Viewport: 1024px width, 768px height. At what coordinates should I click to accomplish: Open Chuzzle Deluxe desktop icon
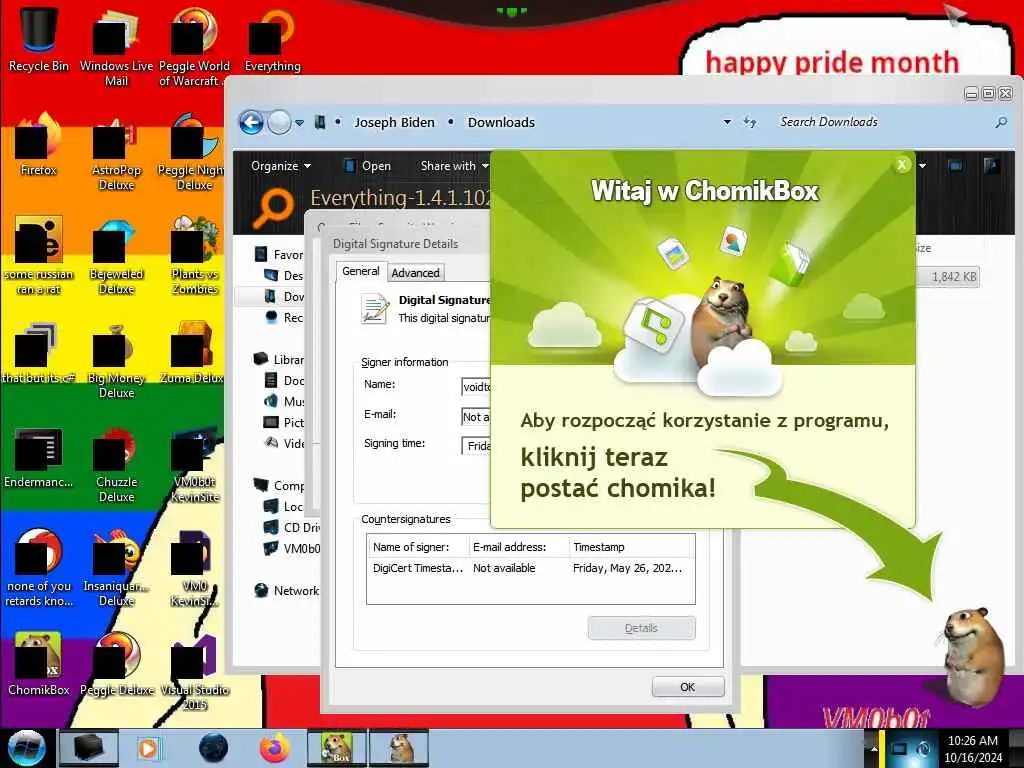(x=116, y=465)
